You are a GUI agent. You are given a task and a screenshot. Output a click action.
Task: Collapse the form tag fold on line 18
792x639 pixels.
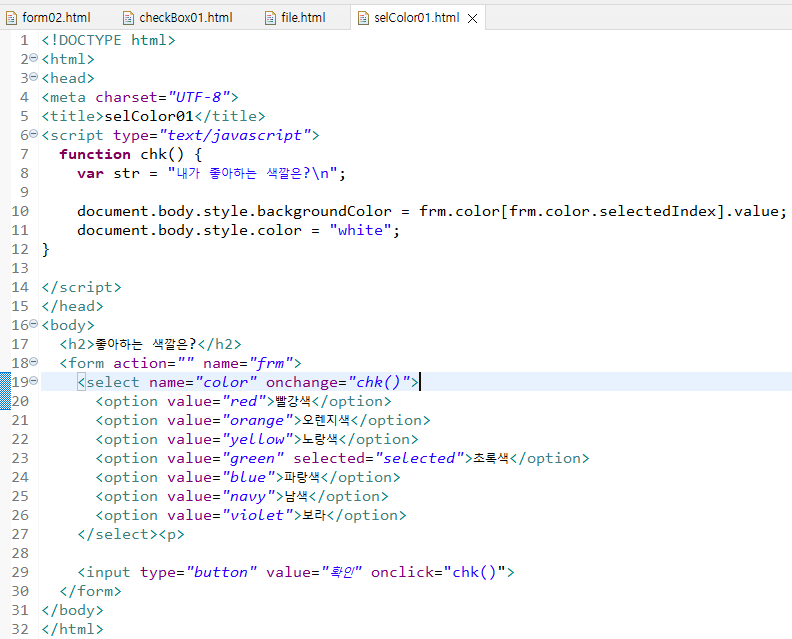(x=33, y=362)
